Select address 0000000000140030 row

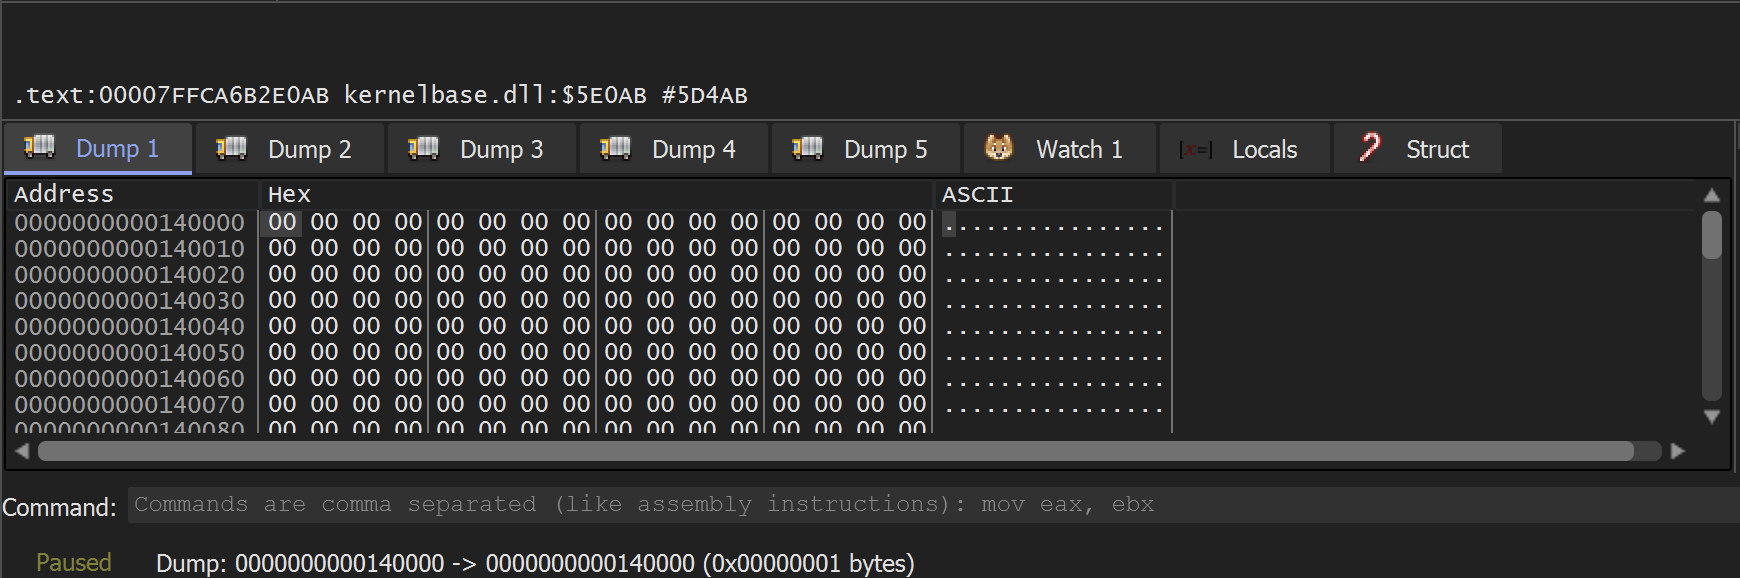590,300
